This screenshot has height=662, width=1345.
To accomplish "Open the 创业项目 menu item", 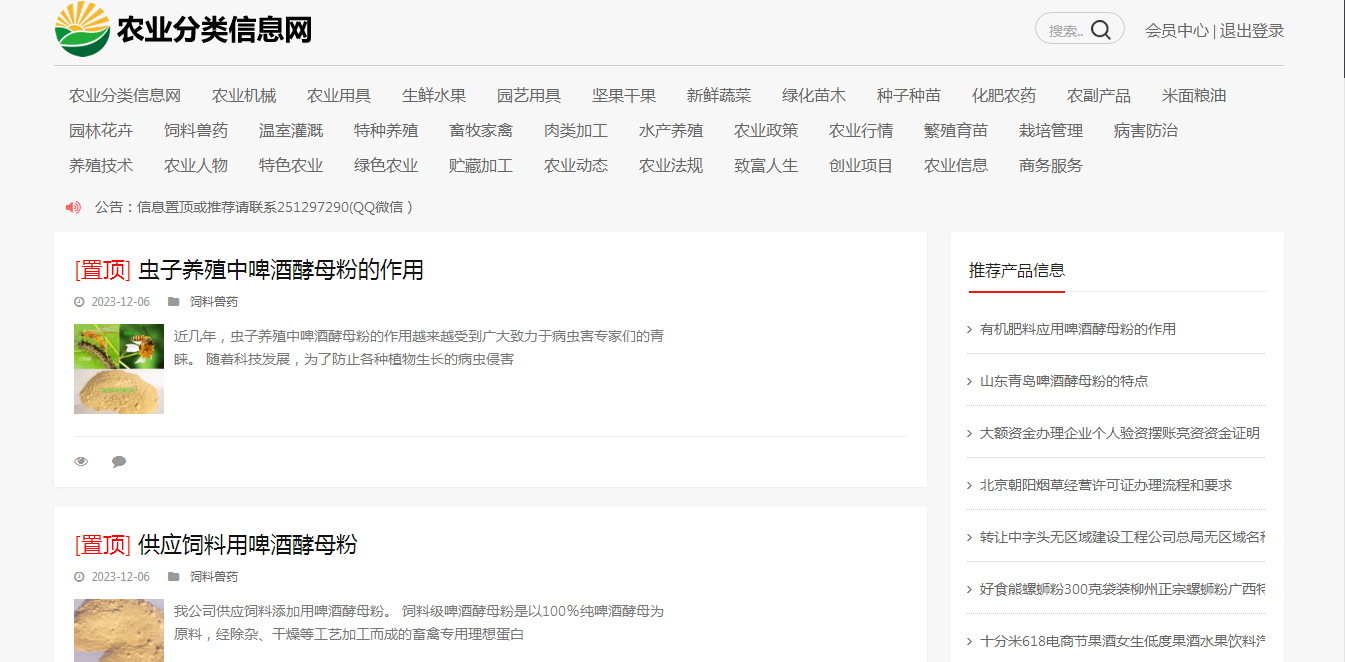I will (x=860, y=165).
